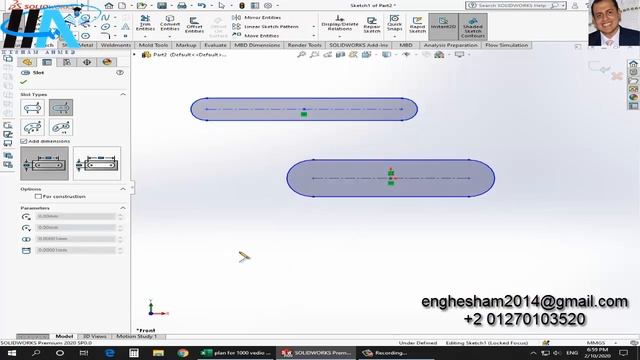
Task: Open the DisplayManager tab
Action: pyautogui.click(x=107, y=62)
